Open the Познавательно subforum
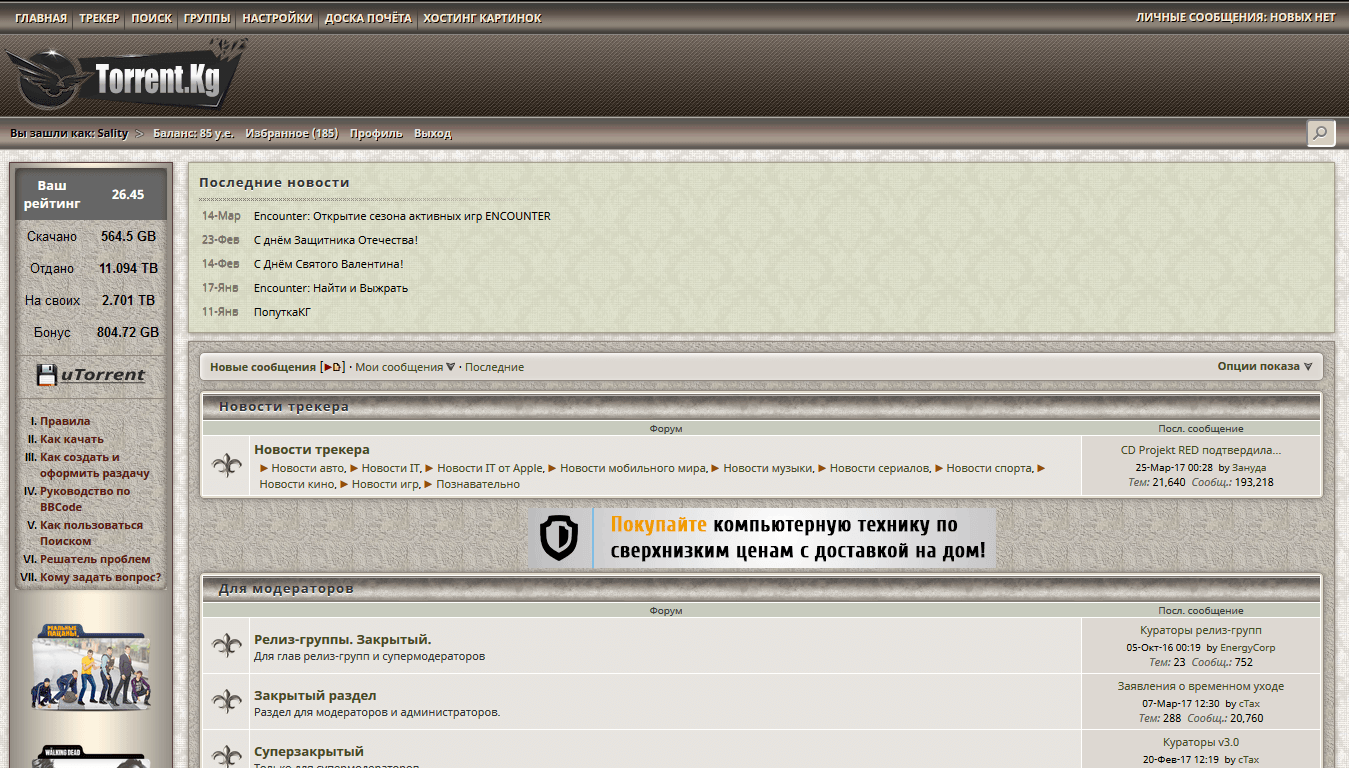 [478, 484]
